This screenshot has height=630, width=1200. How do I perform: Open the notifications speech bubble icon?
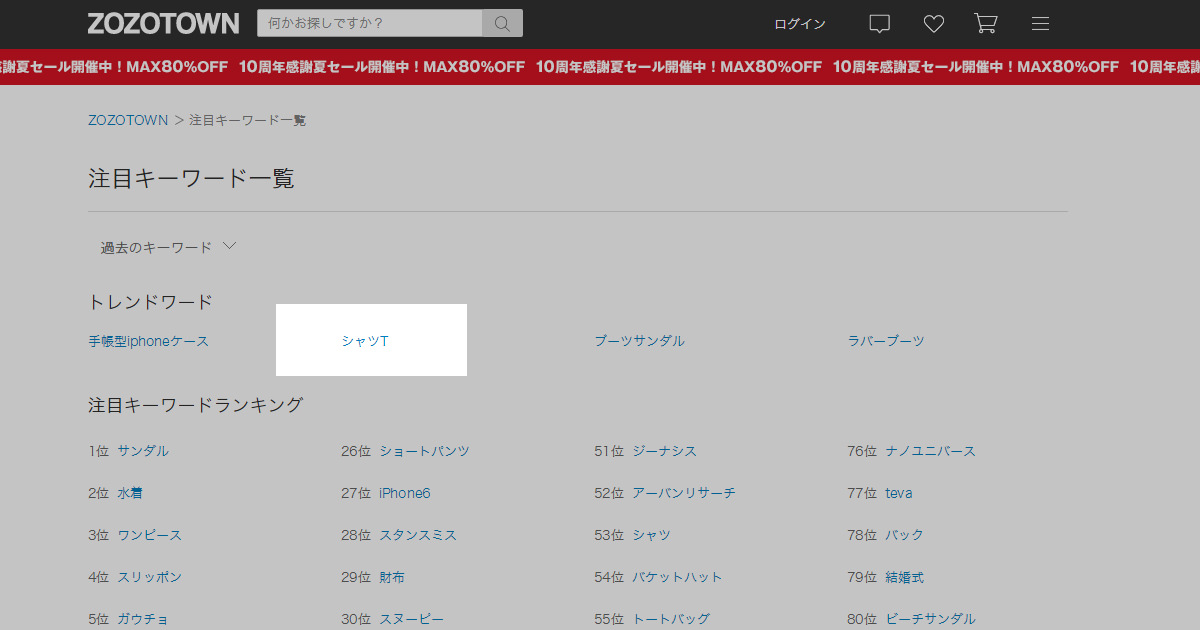[x=879, y=24]
